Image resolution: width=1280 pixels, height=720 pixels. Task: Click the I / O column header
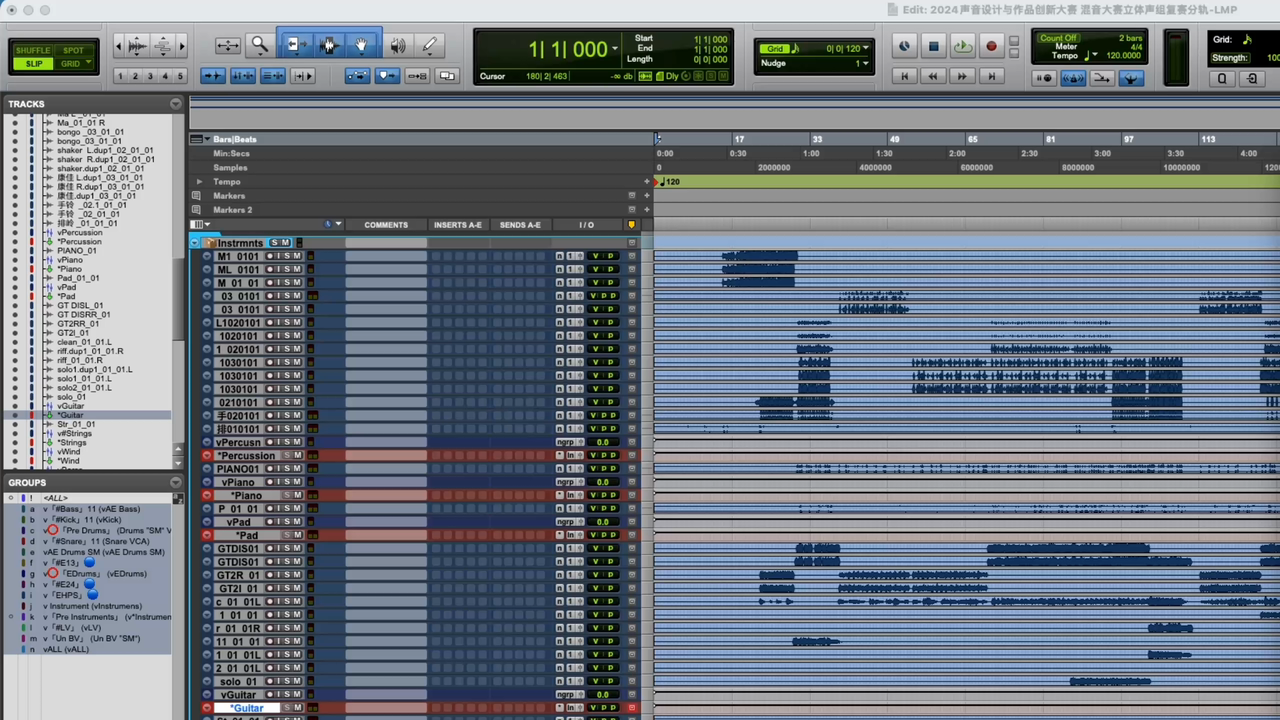[x=587, y=225]
